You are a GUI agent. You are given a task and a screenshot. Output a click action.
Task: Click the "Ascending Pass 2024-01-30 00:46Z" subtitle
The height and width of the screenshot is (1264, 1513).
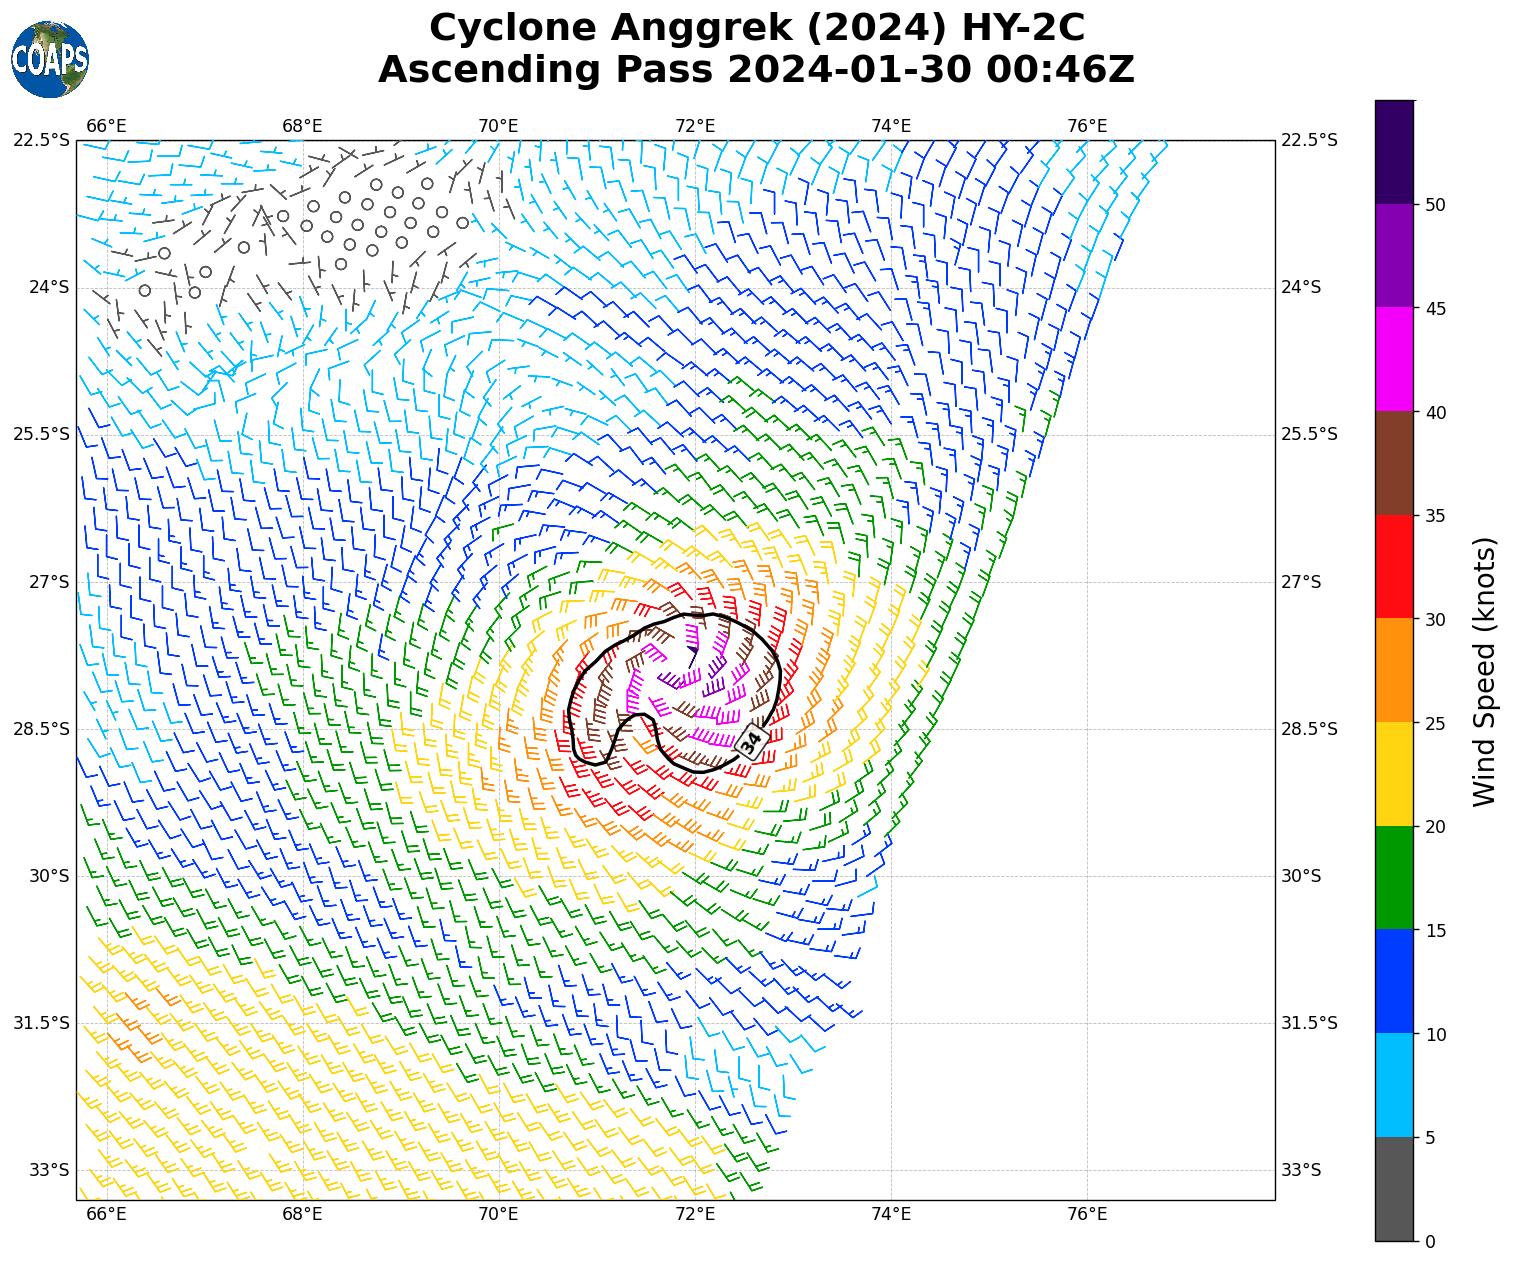coord(756,70)
